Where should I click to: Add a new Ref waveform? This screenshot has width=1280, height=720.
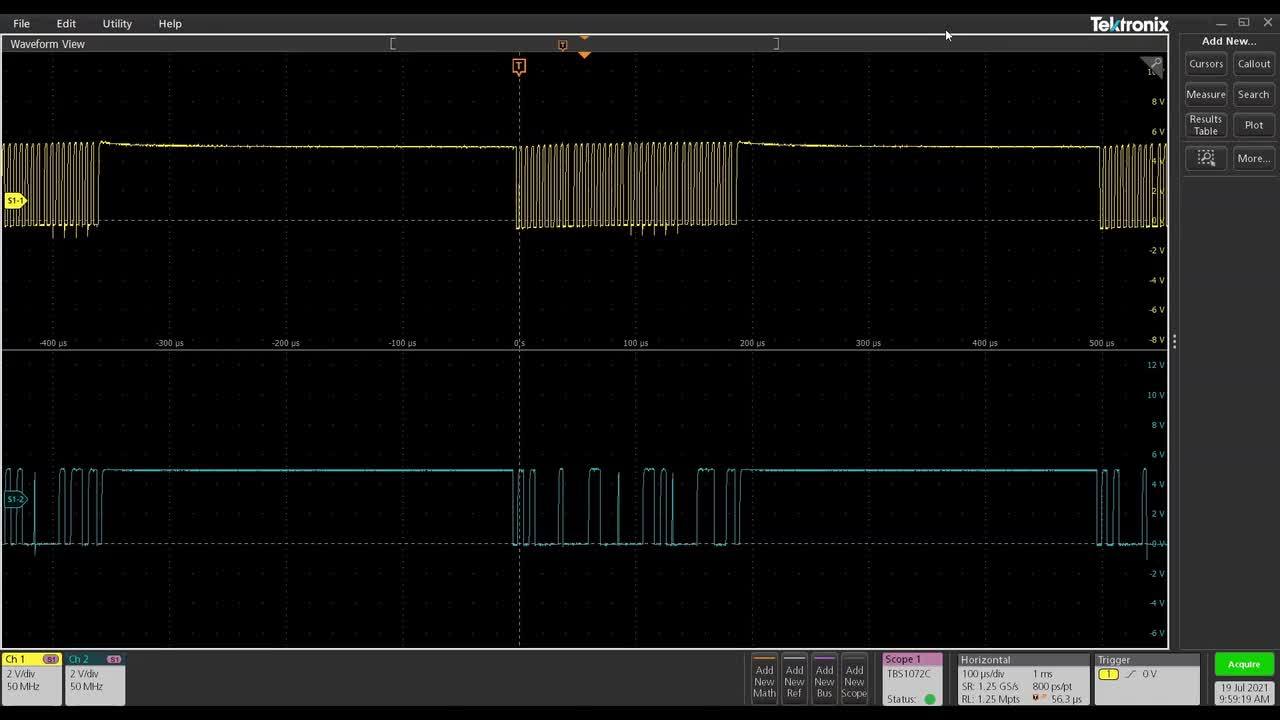tap(794, 680)
